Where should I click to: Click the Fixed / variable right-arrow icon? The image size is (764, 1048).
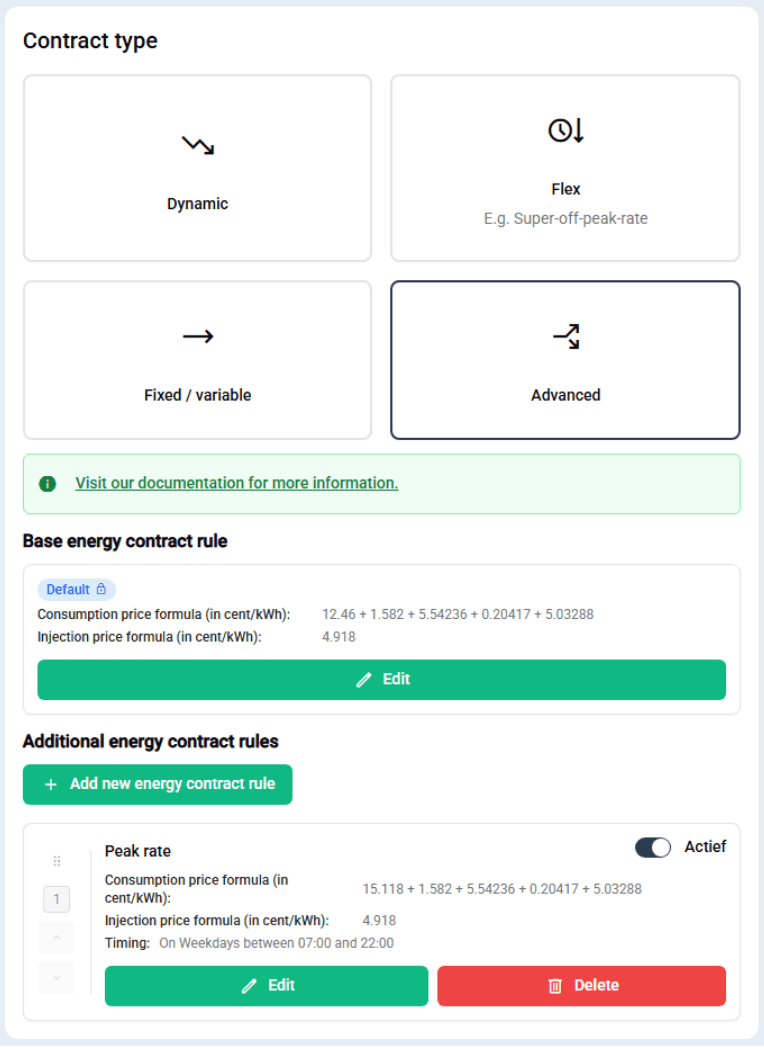(x=197, y=336)
